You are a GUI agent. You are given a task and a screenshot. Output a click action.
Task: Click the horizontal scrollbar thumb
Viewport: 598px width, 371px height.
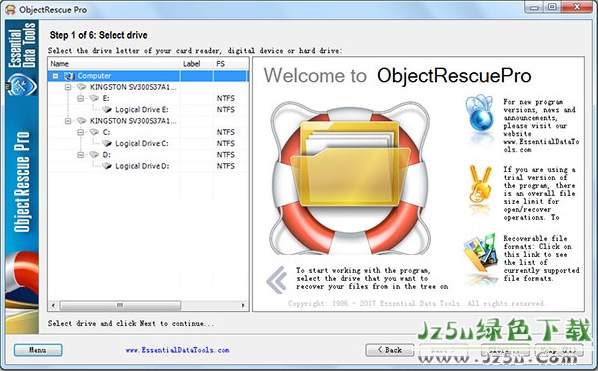tap(120, 305)
